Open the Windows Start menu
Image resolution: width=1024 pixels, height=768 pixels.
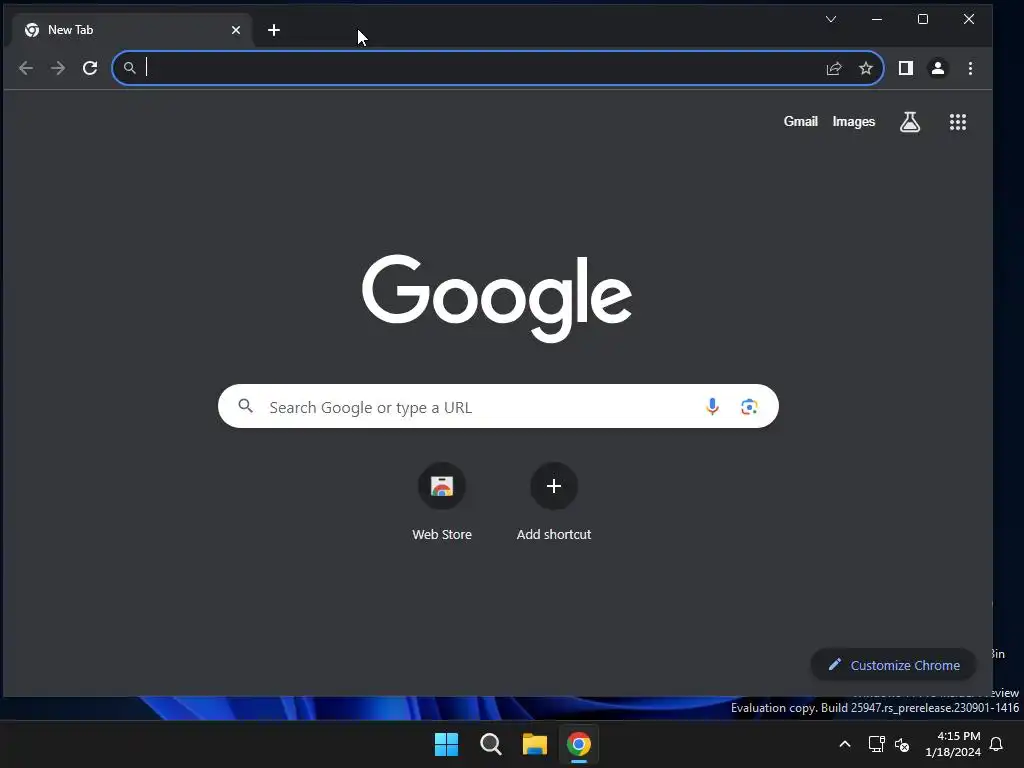click(447, 744)
